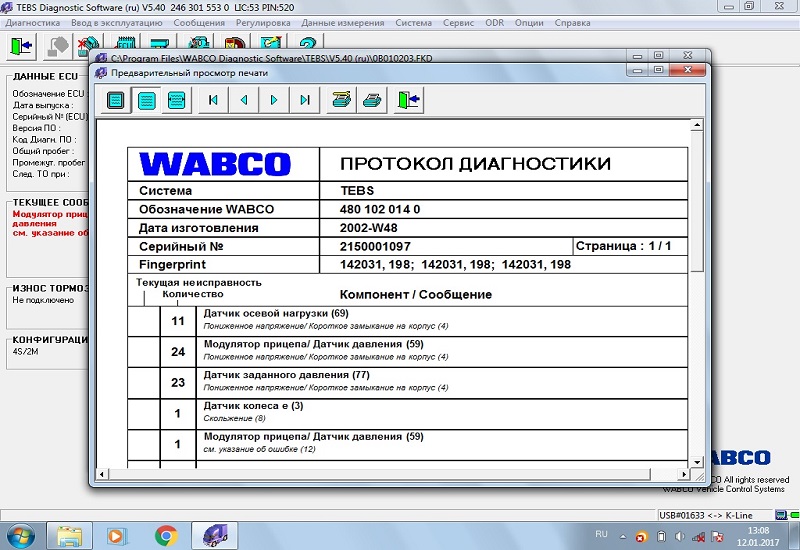Open help question mark toolbar icon

pos(308,42)
